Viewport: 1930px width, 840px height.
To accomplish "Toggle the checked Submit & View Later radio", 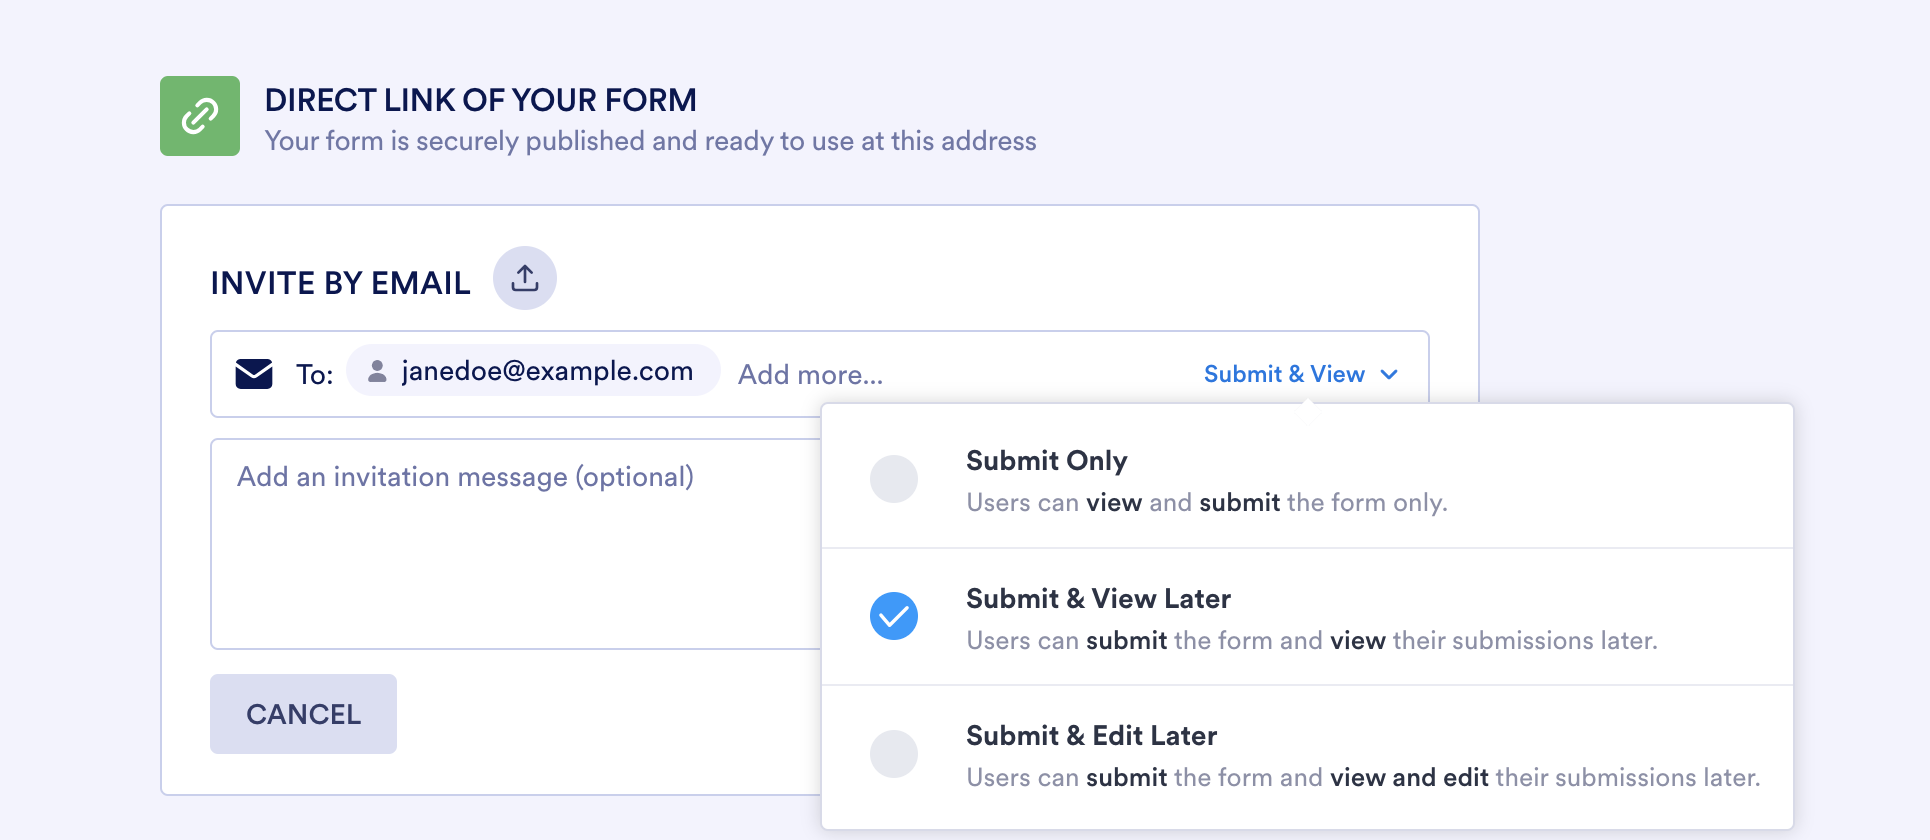I will coord(894,616).
